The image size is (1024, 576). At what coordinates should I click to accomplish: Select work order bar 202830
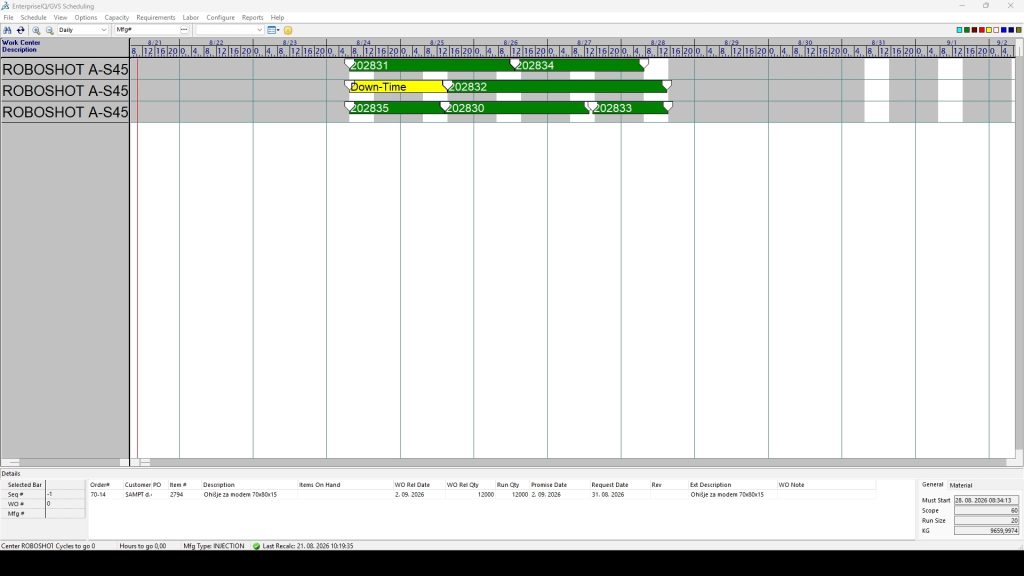point(516,108)
